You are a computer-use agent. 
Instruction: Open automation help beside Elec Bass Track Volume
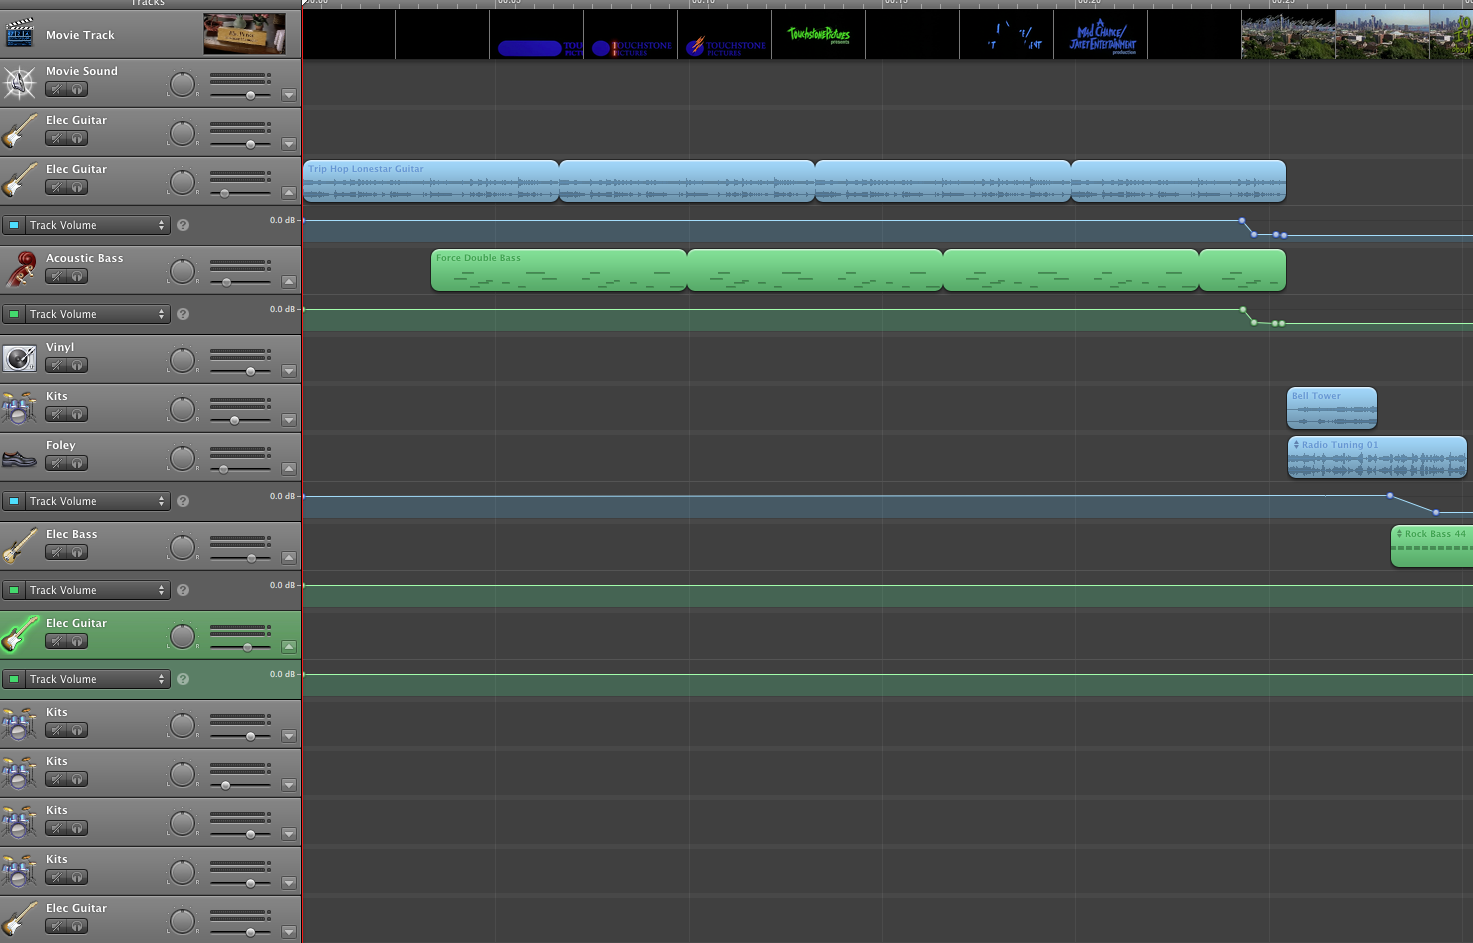coord(183,590)
